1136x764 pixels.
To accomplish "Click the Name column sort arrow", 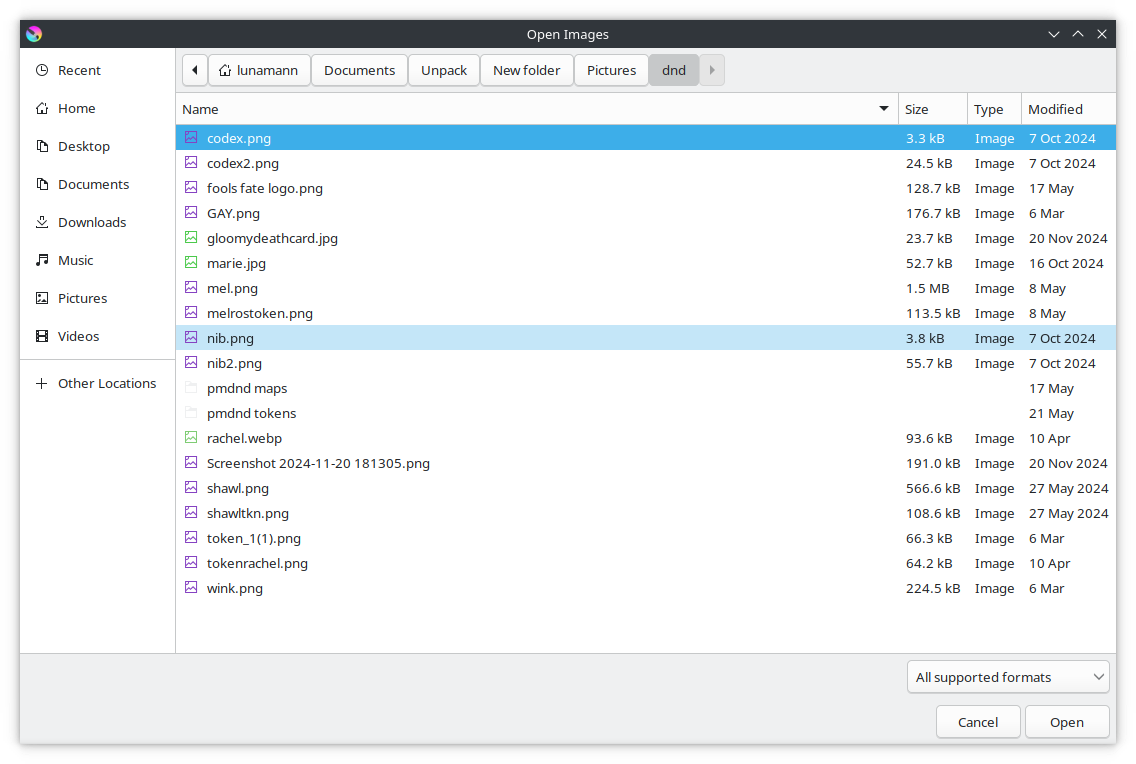I will [x=884, y=109].
